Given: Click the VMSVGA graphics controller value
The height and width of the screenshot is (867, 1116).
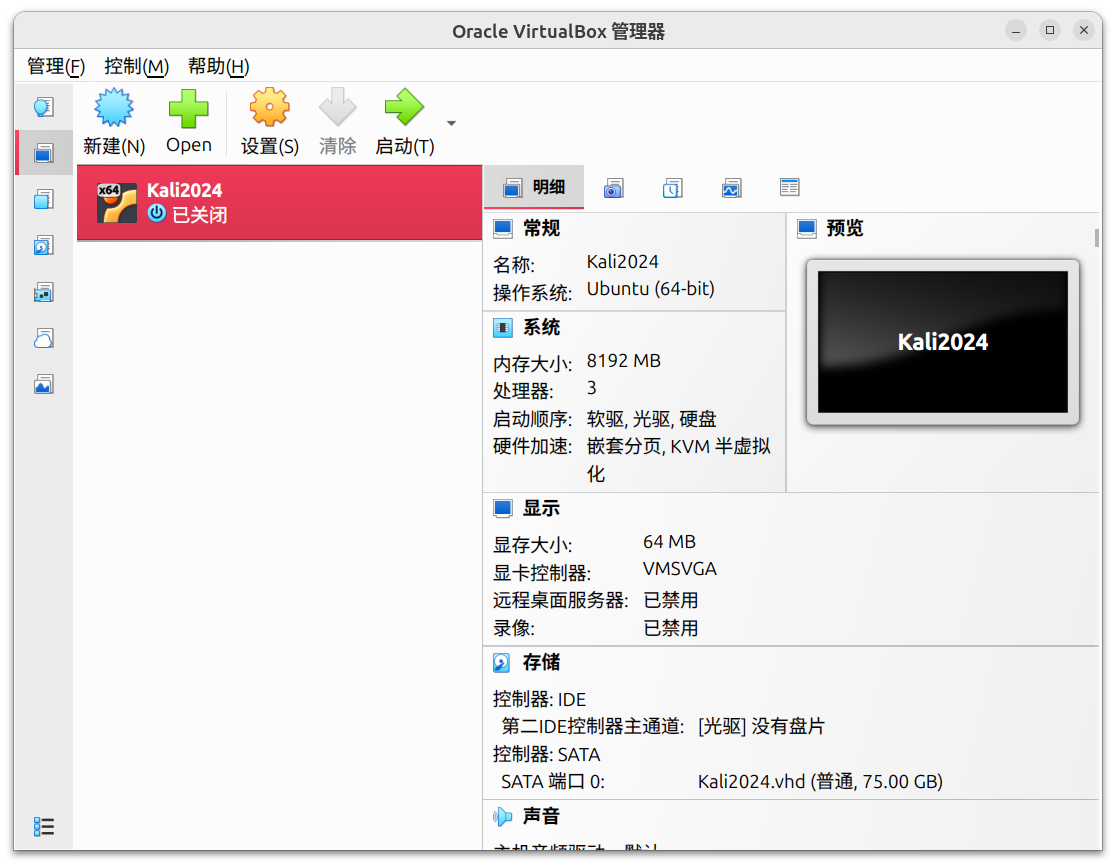Looking at the screenshot, I should tap(680, 569).
